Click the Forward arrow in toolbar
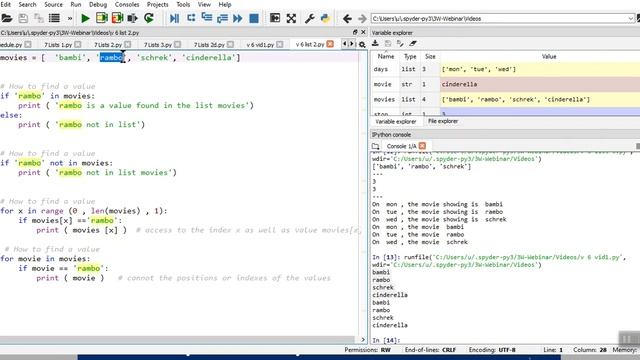This screenshot has width=640, height=360. [362, 18]
